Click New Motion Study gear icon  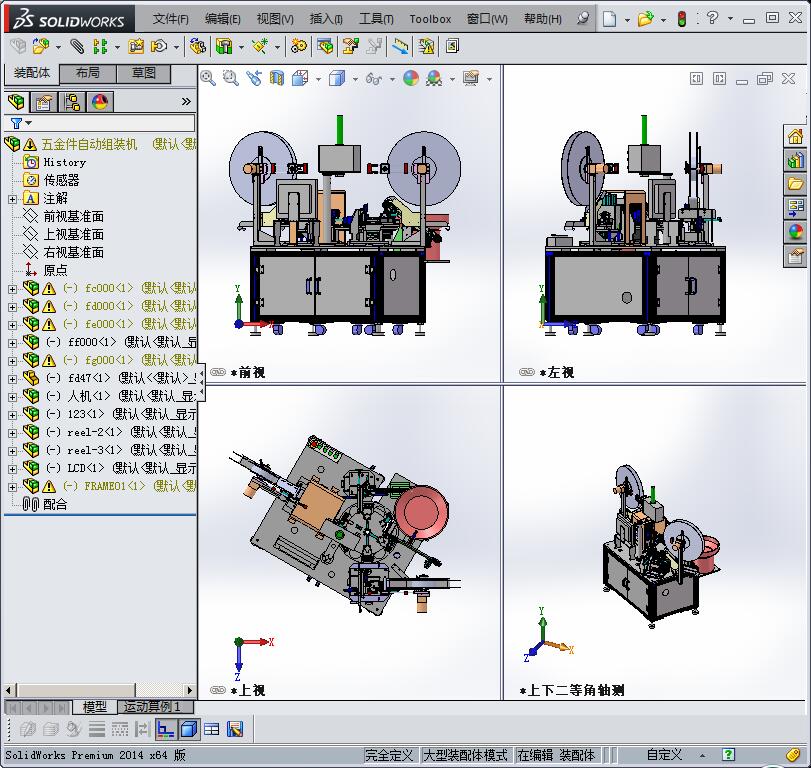[x=298, y=47]
